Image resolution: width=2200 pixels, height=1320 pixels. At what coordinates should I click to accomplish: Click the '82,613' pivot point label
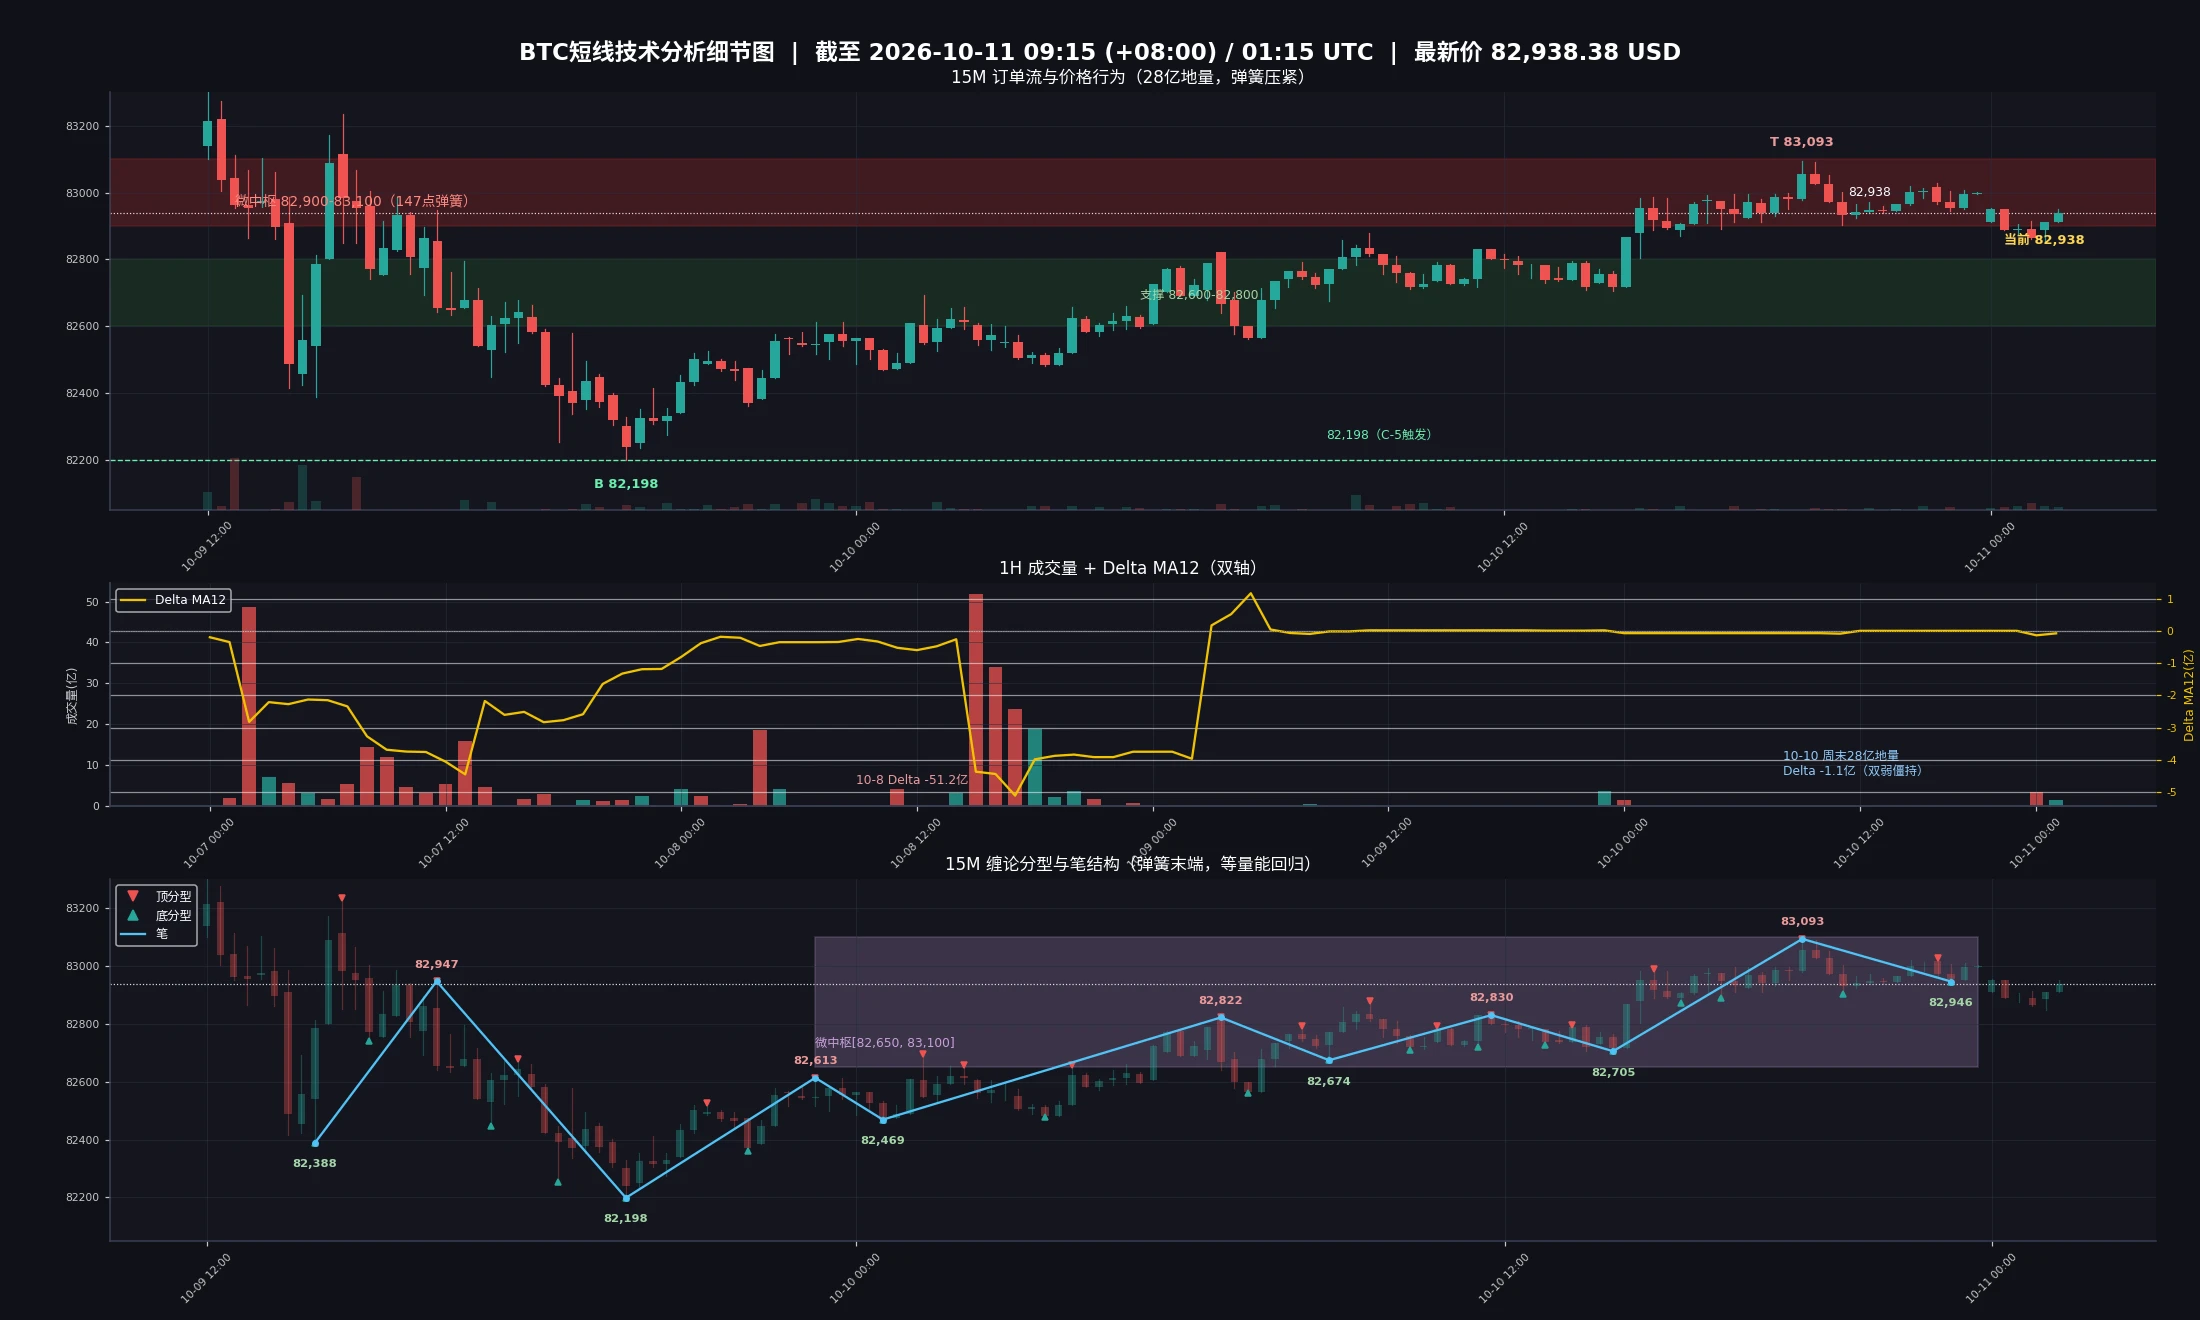pyautogui.click(x=815, y=1061)
